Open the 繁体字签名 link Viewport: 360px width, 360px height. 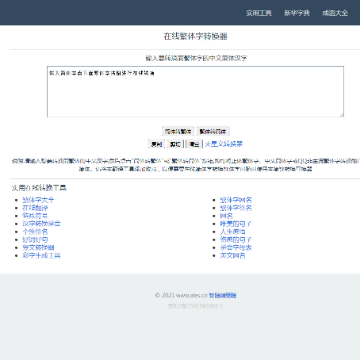point(236,208)
